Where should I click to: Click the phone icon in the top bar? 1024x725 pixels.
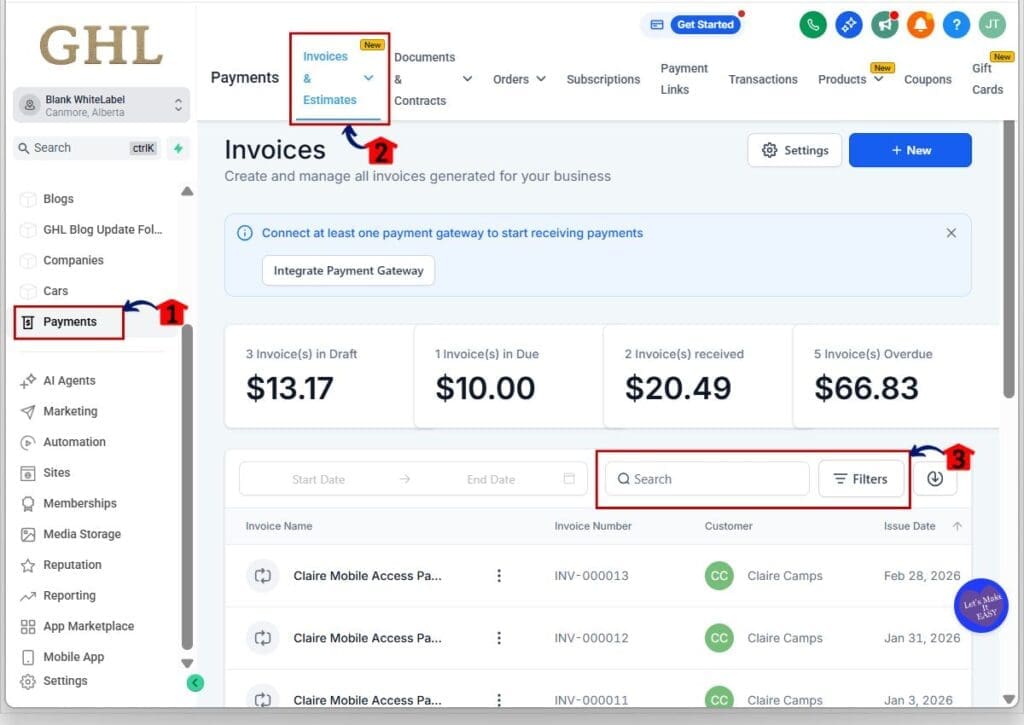(813, 24)
